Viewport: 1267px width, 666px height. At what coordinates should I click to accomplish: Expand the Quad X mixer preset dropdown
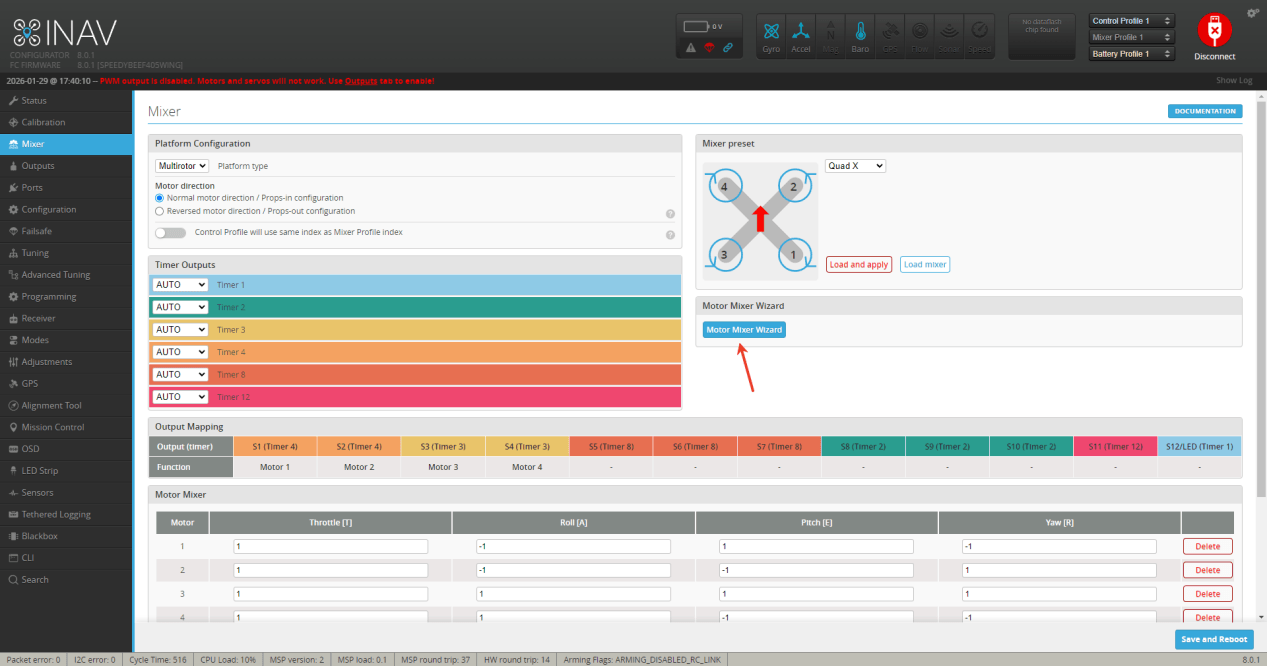[855, 166]
